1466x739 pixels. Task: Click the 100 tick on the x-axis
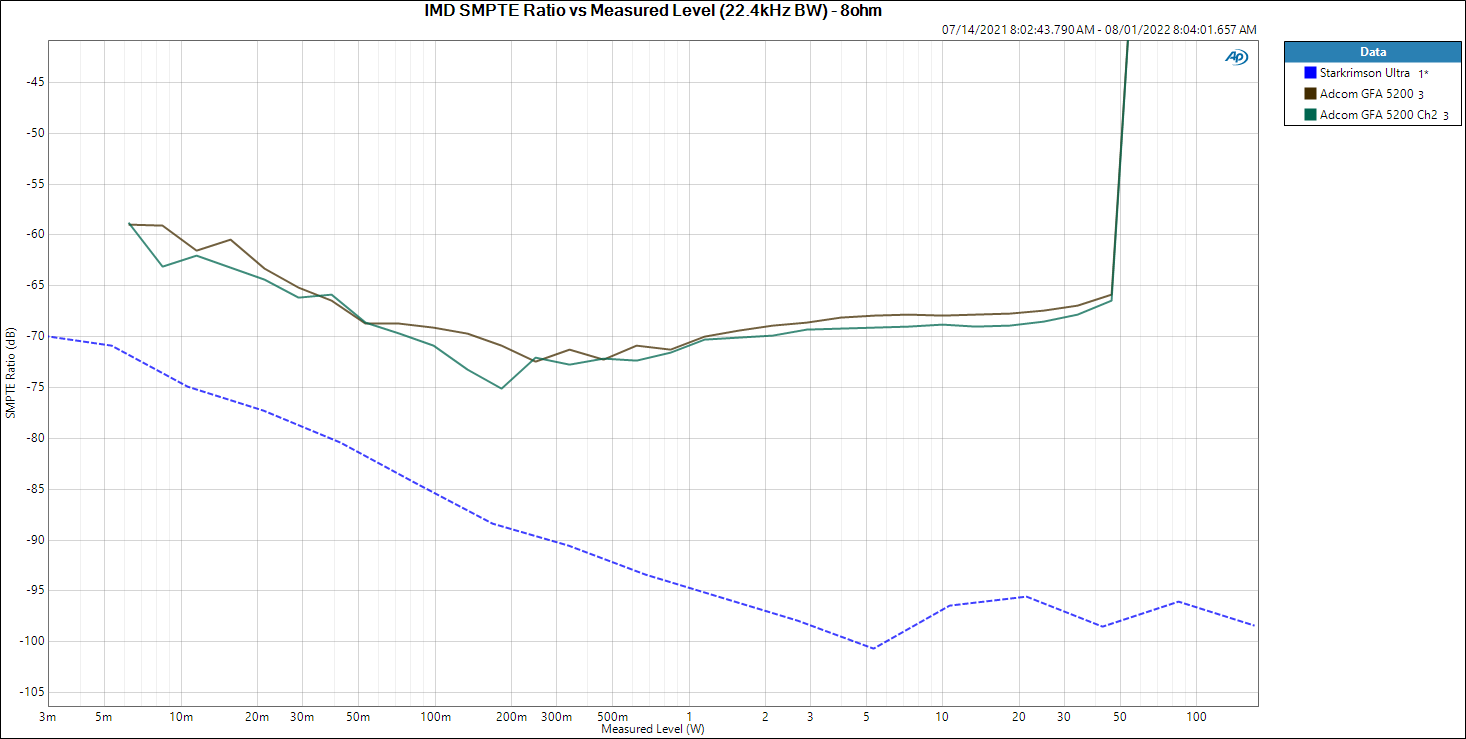tap(1197, 718)
